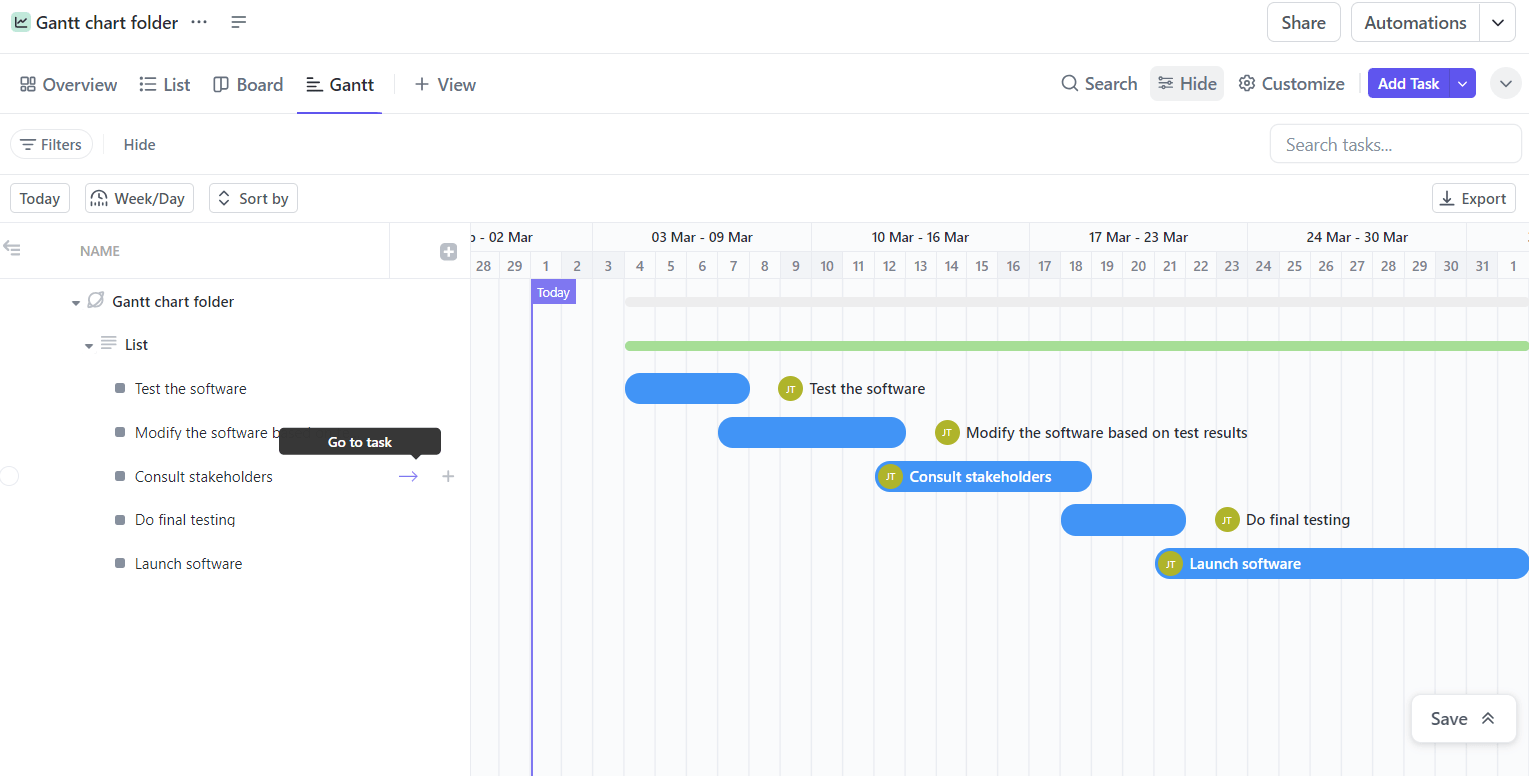
Task: Click the Share button
Action: click(1303, 21)
